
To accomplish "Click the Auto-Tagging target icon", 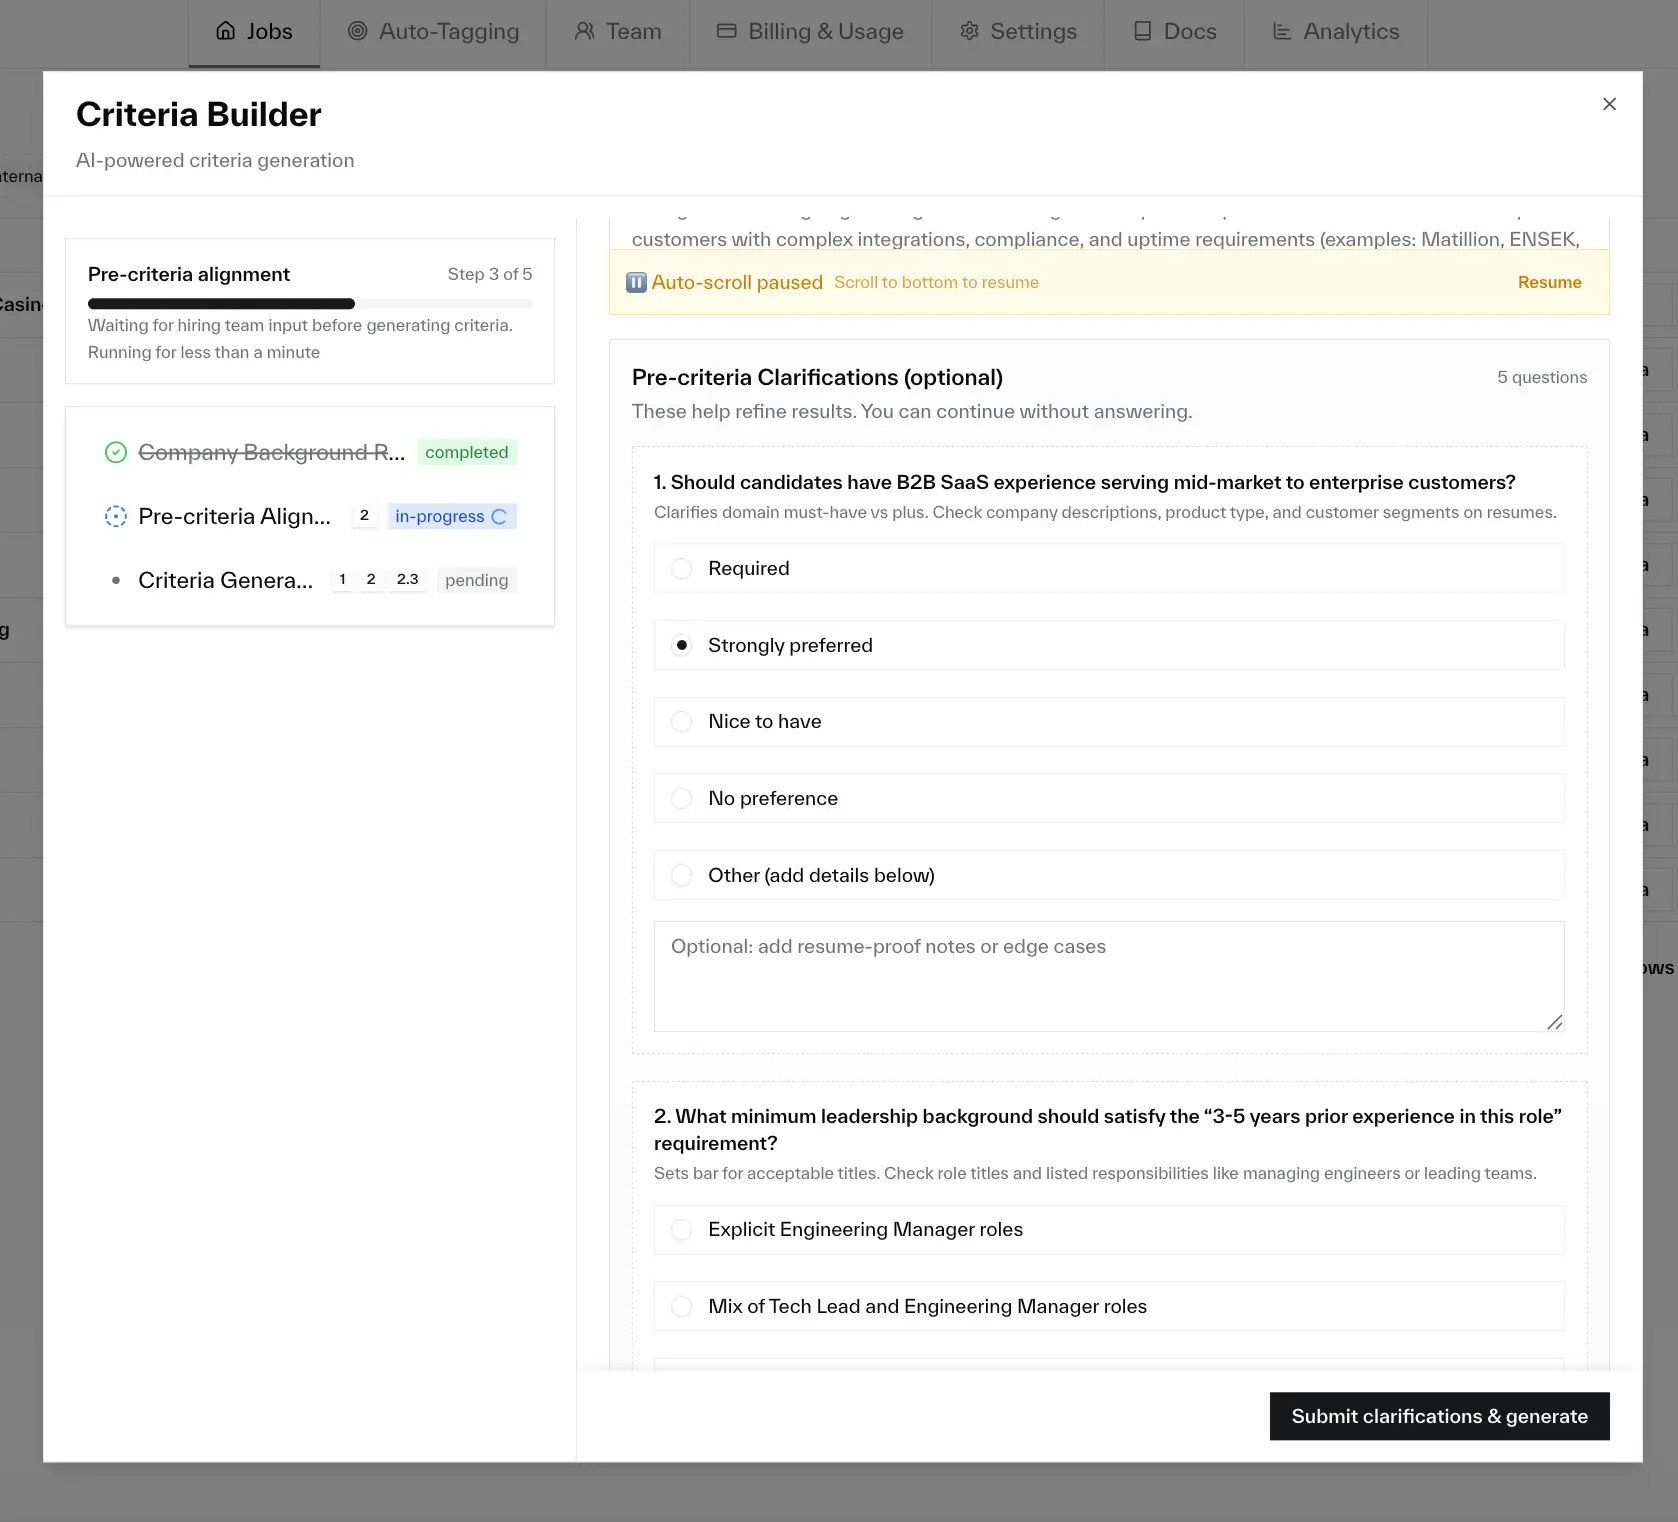I will (359, 31).
